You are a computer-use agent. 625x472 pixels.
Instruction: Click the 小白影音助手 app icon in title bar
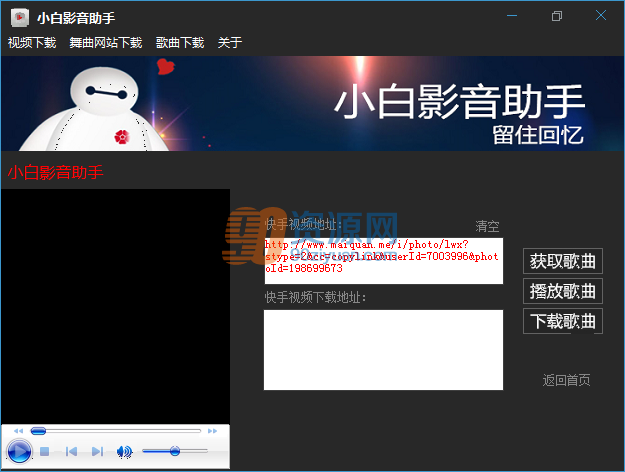(x=20, y=18)
